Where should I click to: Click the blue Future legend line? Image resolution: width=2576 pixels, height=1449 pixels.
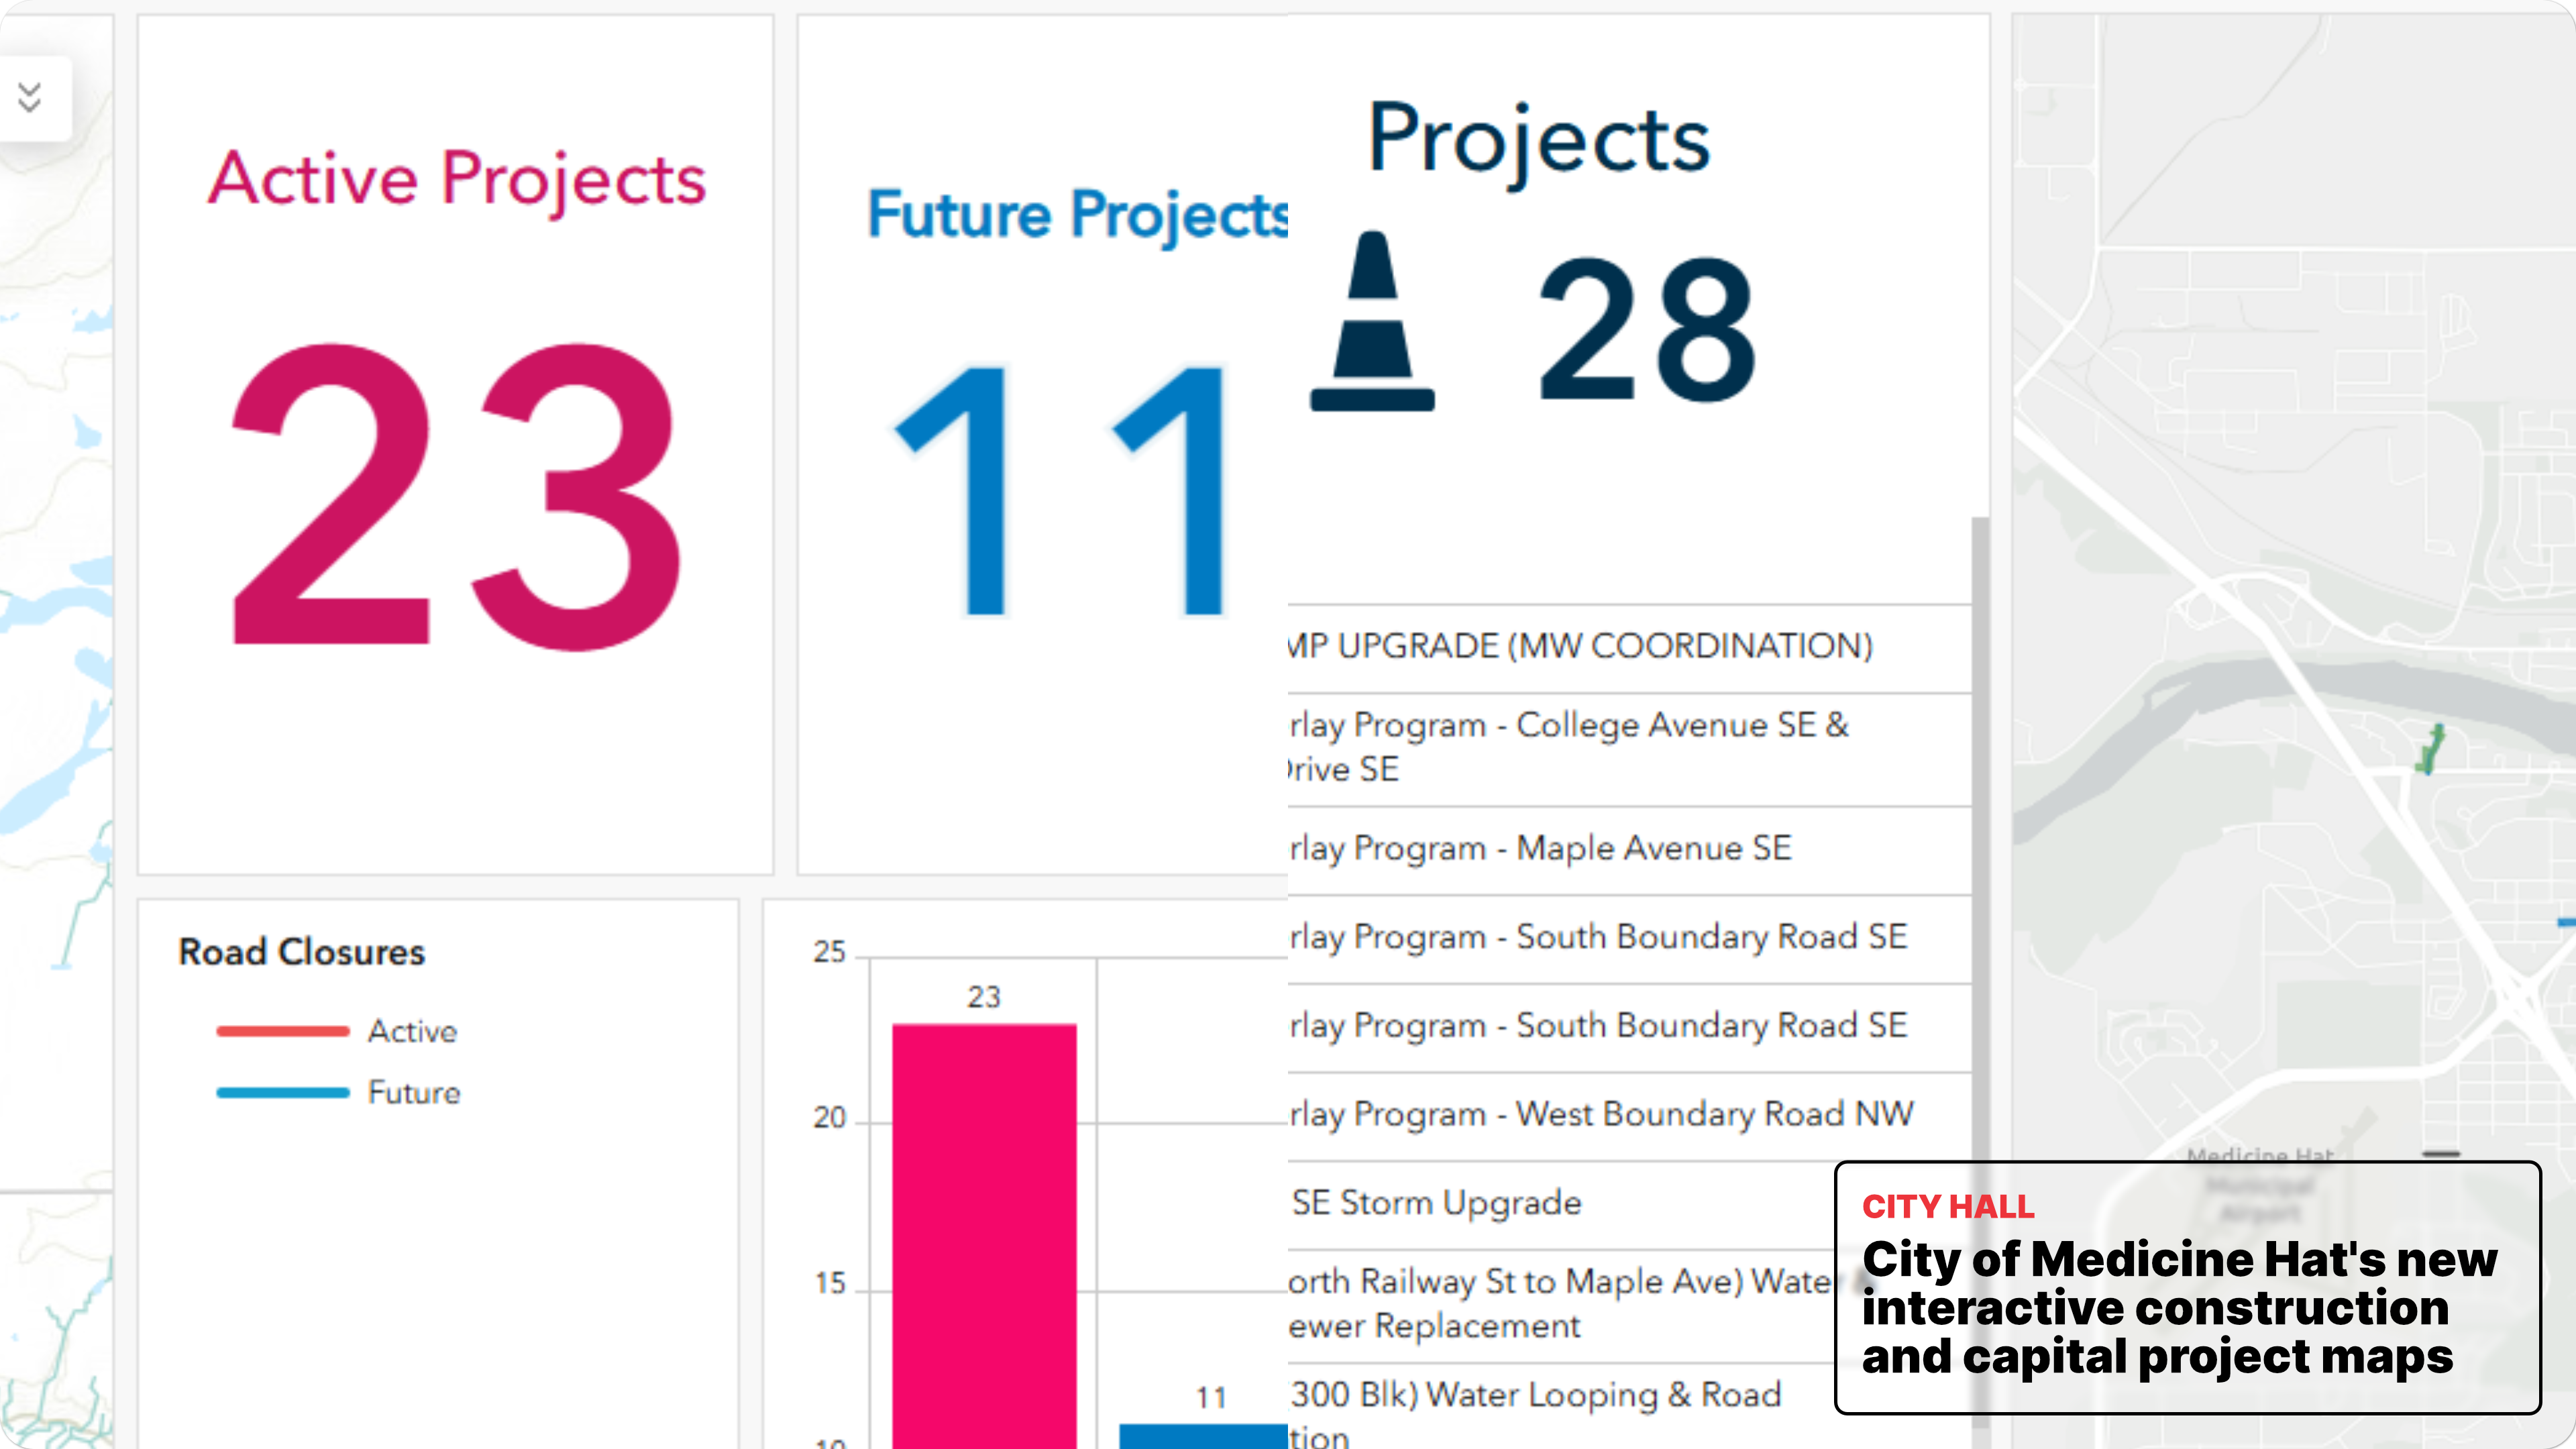point(283,1092)
